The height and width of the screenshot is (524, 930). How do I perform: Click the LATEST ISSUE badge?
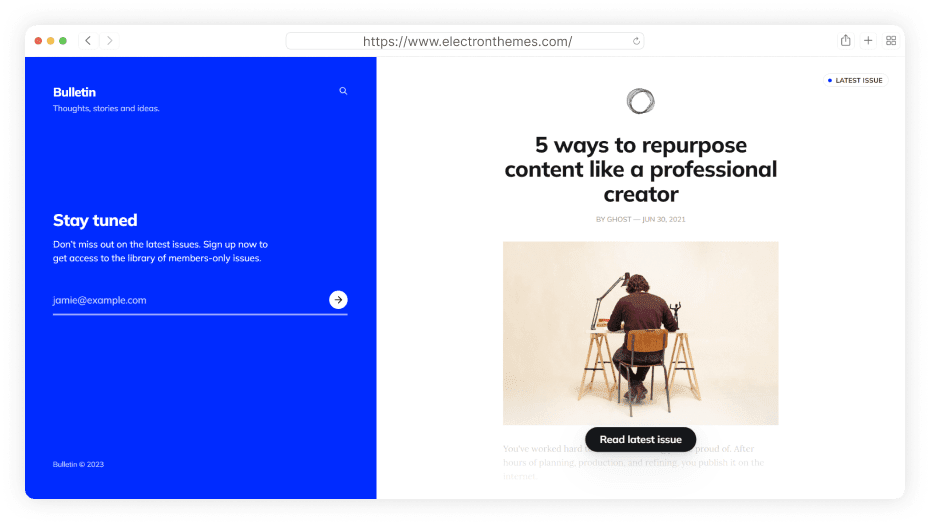coord(855,80)
